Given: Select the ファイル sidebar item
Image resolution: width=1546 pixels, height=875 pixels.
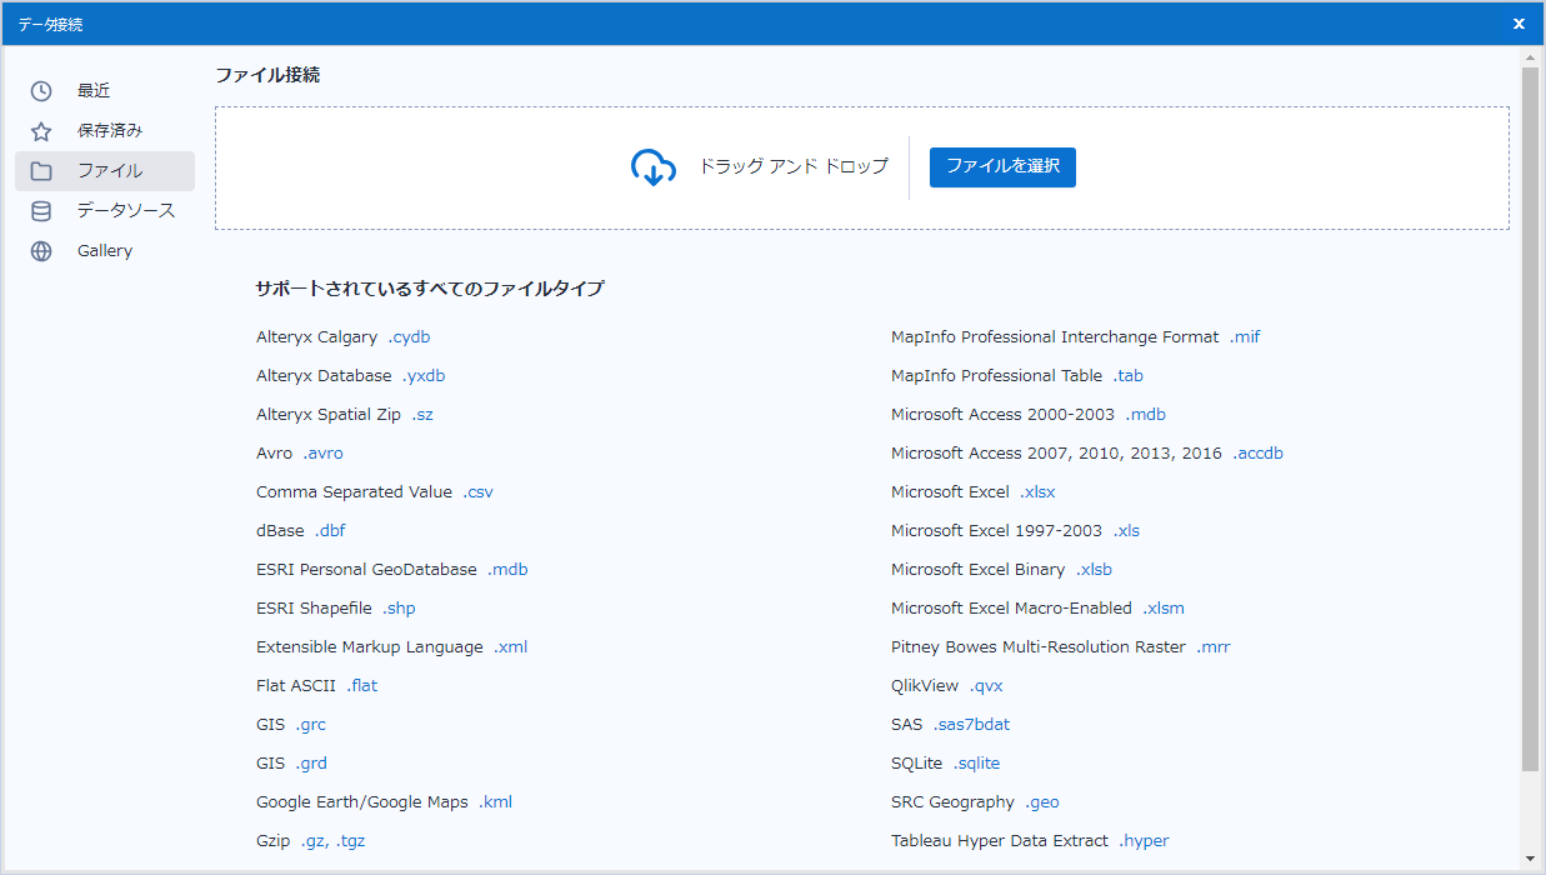Looking at the screenshot, I should point(105,171).
